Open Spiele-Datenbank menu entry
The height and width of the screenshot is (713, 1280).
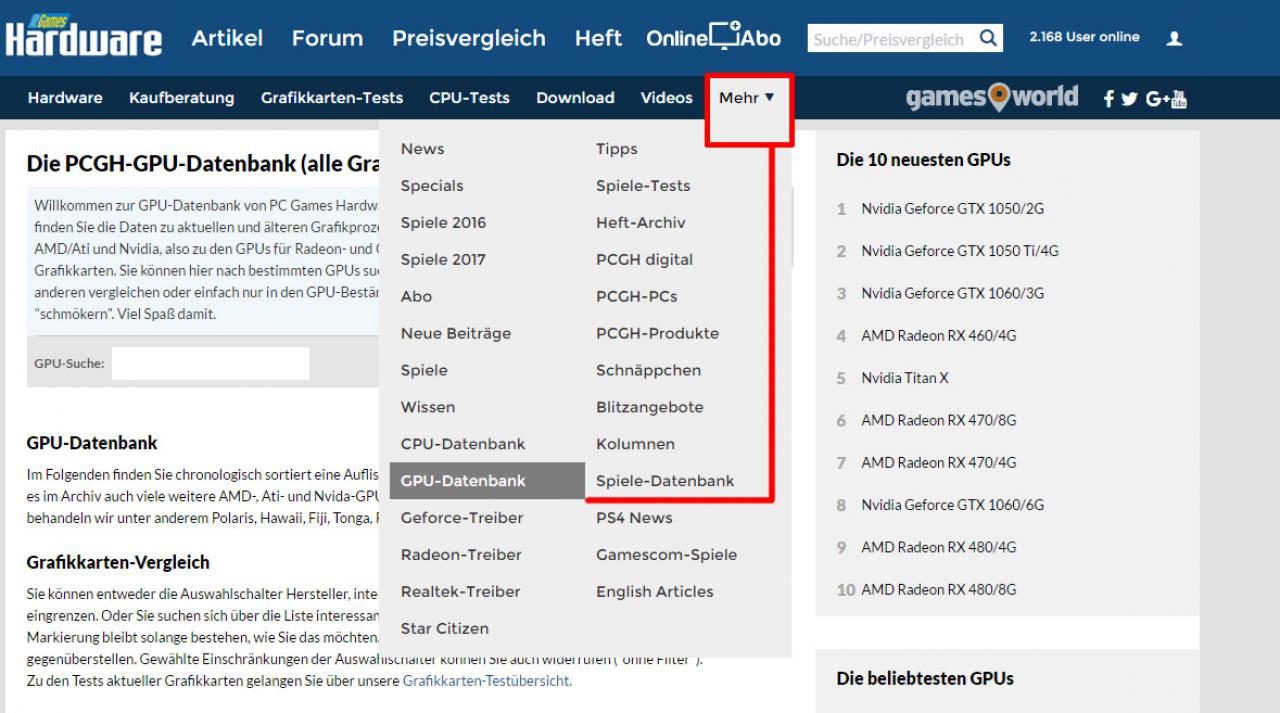coord(665,481)
